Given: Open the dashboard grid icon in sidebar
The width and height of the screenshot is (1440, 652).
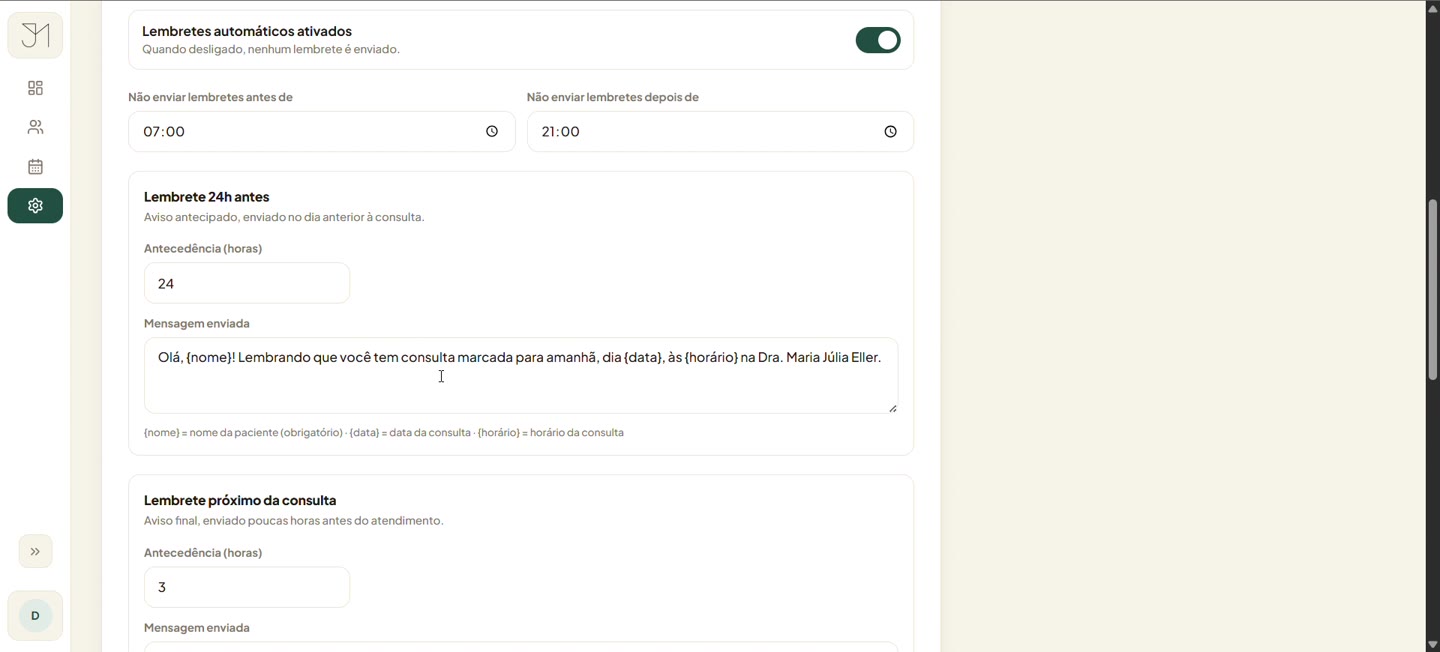Looking at the screenshot, I should [35, 88].
